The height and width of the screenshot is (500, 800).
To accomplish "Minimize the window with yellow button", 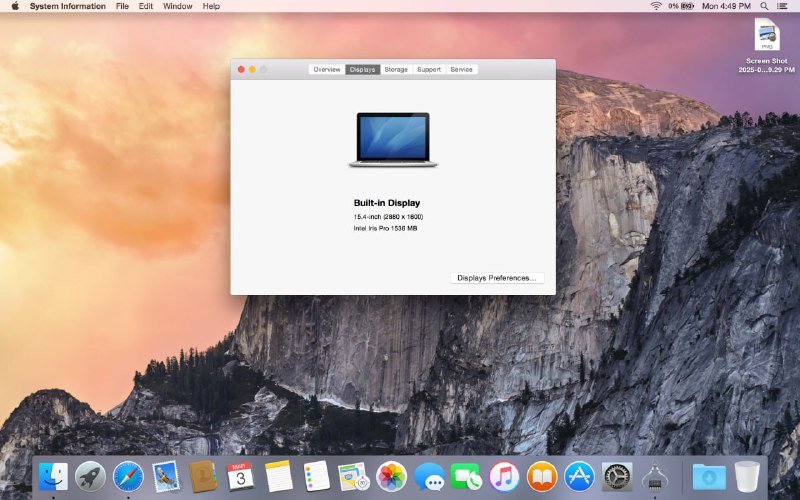I will pos(252,69).
